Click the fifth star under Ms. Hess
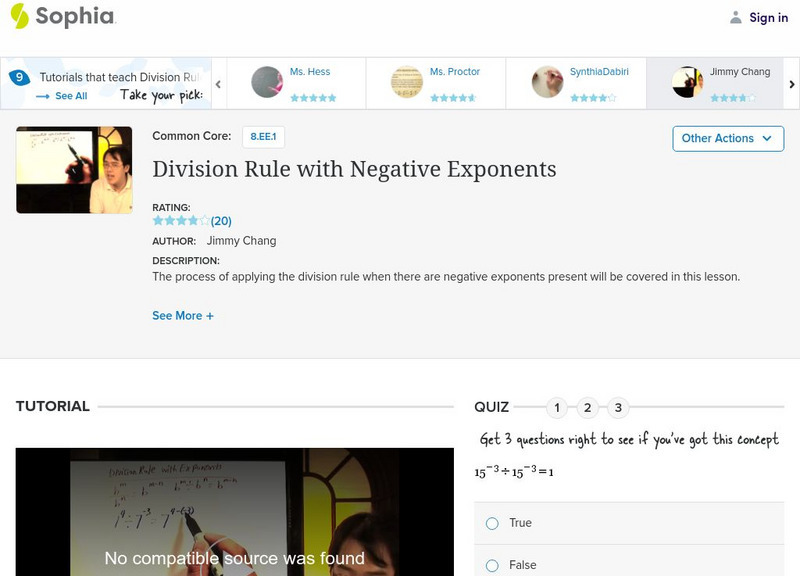 coord(330,97)
